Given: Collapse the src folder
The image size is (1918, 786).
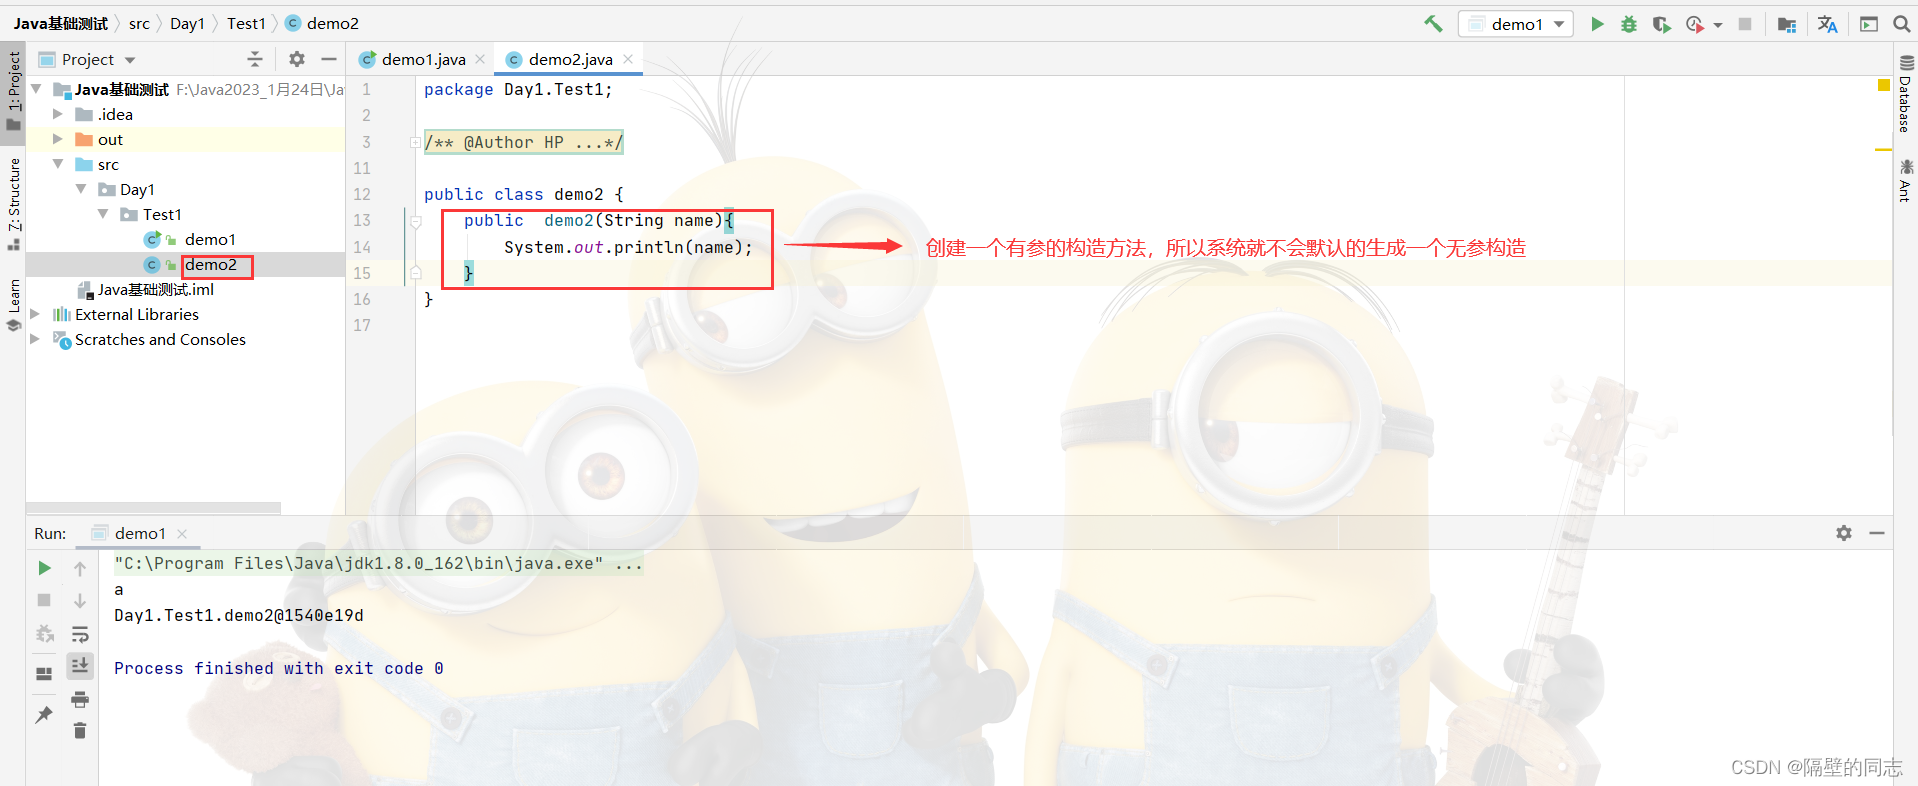Looking at the screenshot, I should 58,164.
